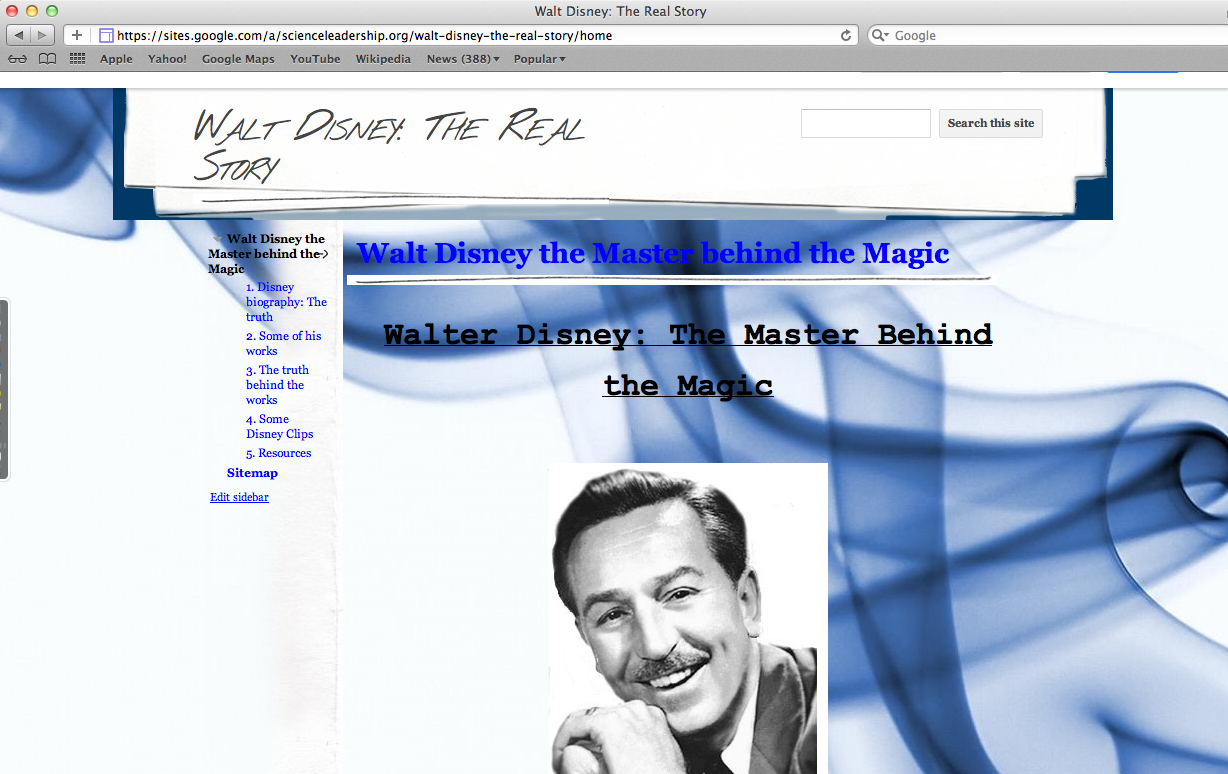Click the site search text box
The width and height of the screenshot is (1228, 774).
coord(865,123)
